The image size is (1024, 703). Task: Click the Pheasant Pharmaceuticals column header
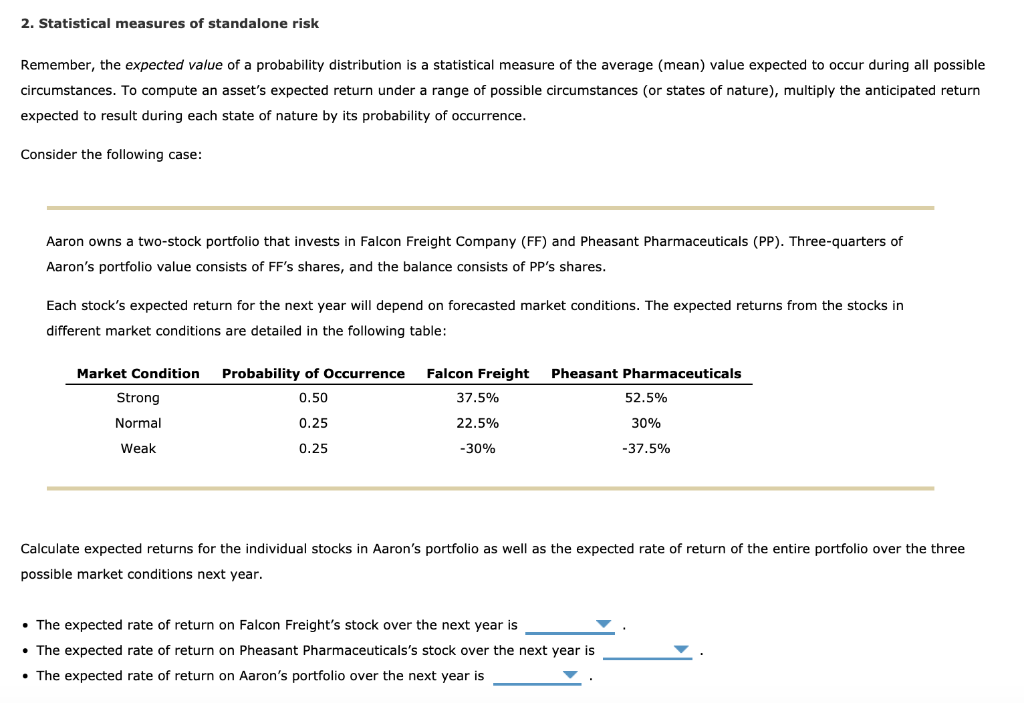646,373
